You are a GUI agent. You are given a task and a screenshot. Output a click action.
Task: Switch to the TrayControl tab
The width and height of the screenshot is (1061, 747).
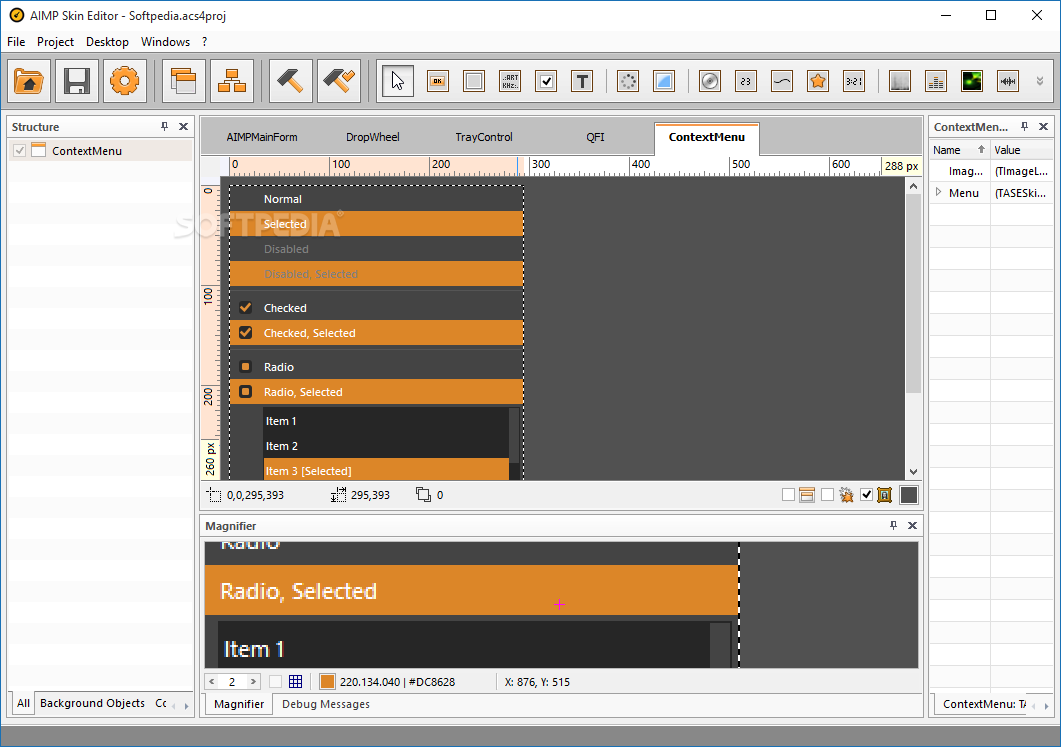click(484, 137)
